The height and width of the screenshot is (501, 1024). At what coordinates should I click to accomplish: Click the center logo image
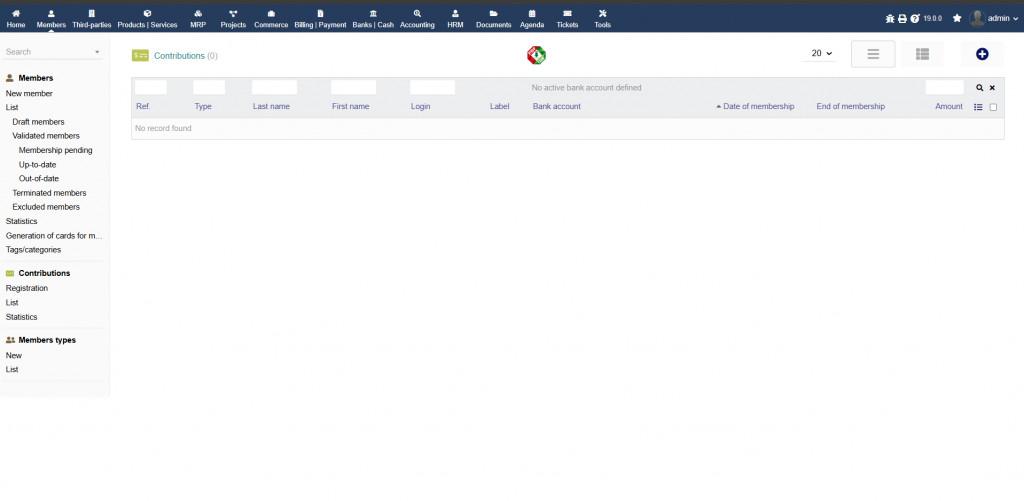pos(536,56)
